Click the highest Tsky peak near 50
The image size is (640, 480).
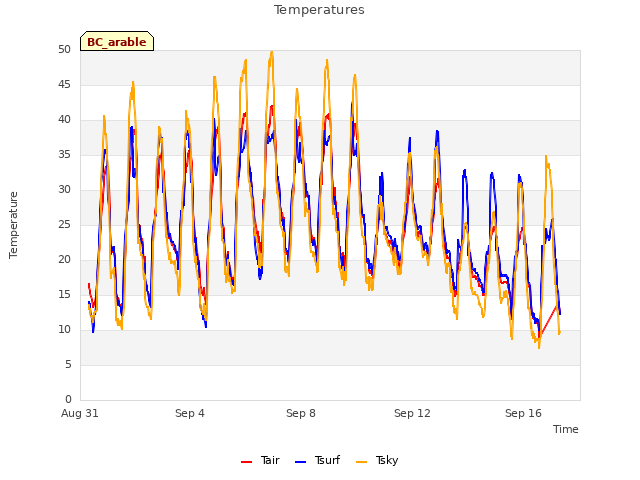click(271, 52)
